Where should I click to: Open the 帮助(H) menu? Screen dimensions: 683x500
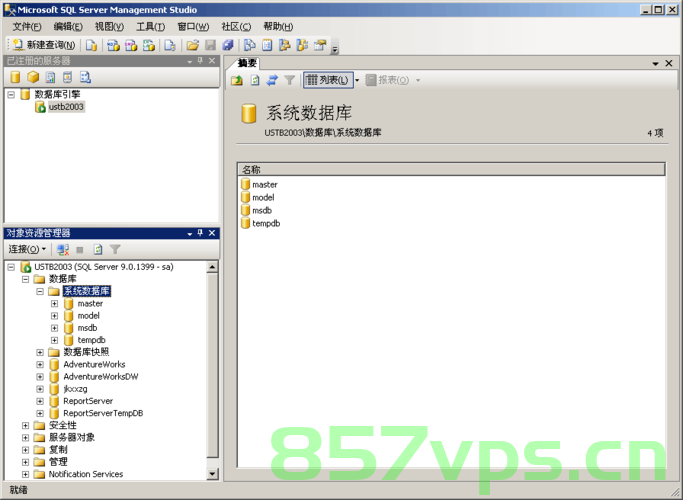[278, 27]
